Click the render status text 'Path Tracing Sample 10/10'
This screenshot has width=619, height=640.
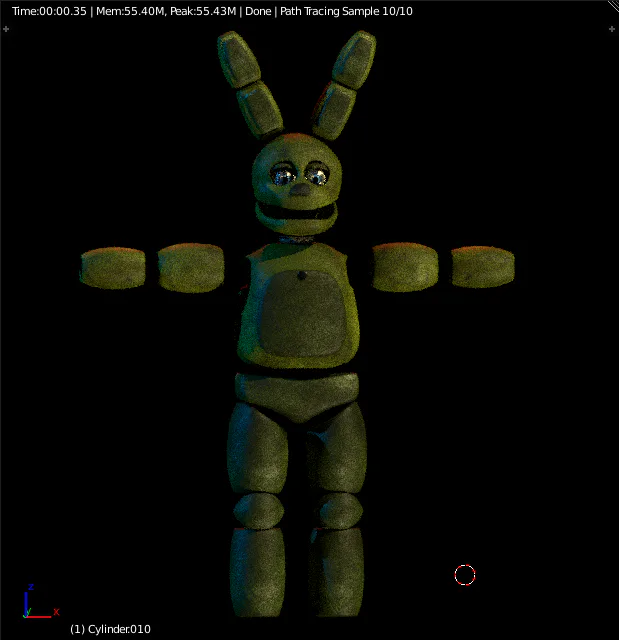(x=346, y=11)
